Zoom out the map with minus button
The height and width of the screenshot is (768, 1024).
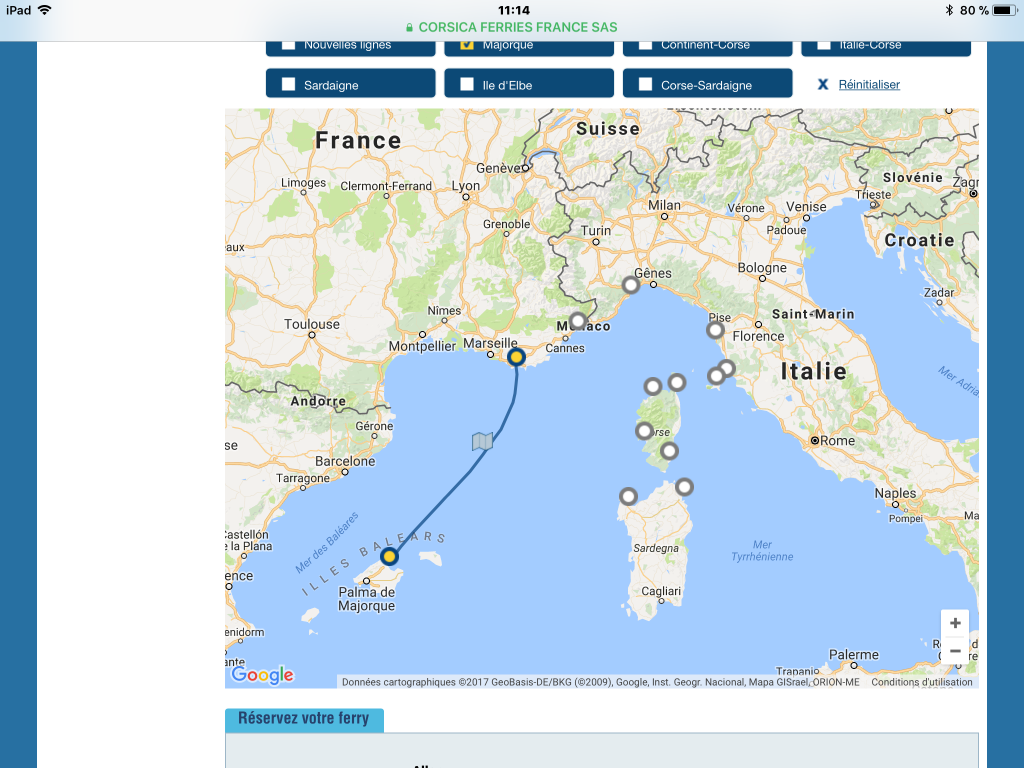click(955, 651)
